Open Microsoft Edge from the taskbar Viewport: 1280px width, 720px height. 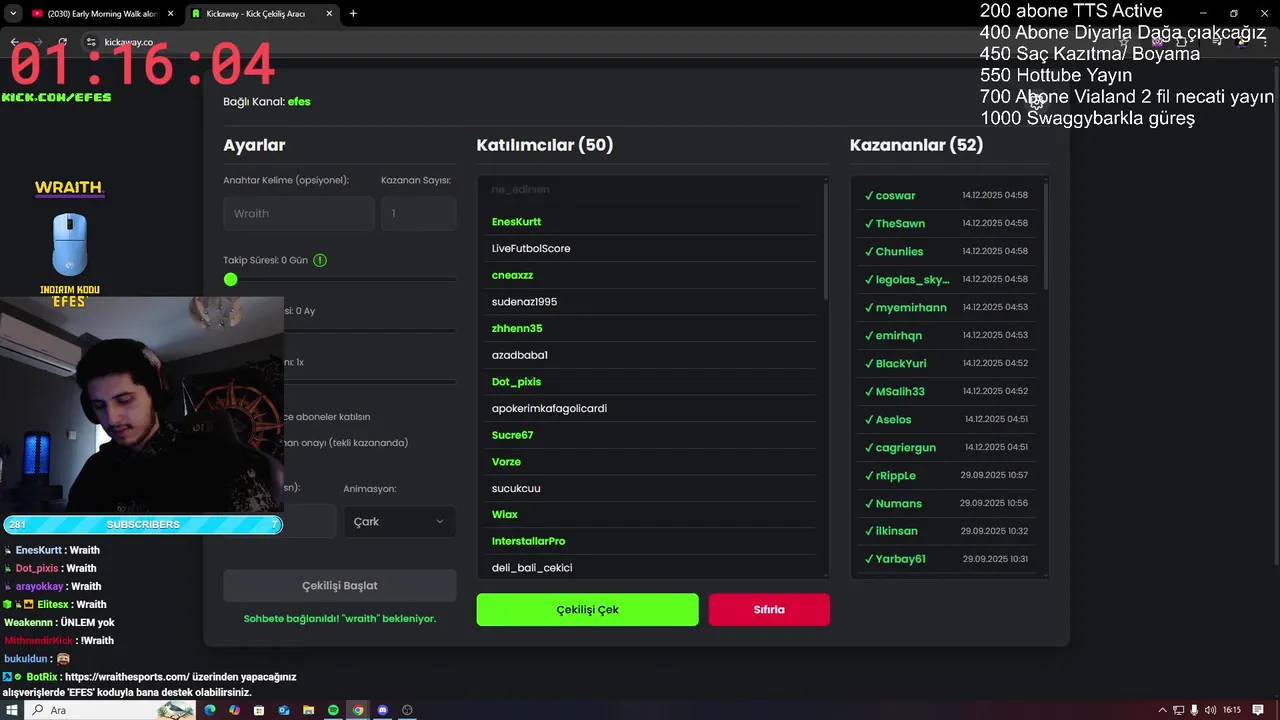click(210, 710)
